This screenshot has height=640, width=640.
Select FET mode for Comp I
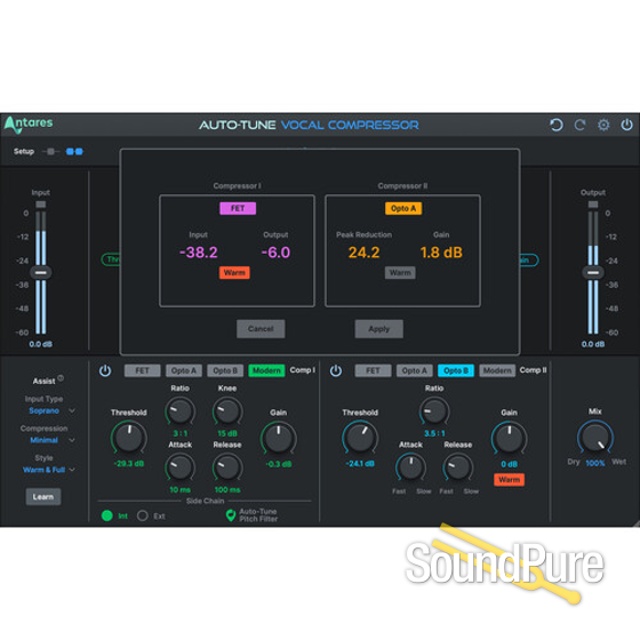(142, 371)
